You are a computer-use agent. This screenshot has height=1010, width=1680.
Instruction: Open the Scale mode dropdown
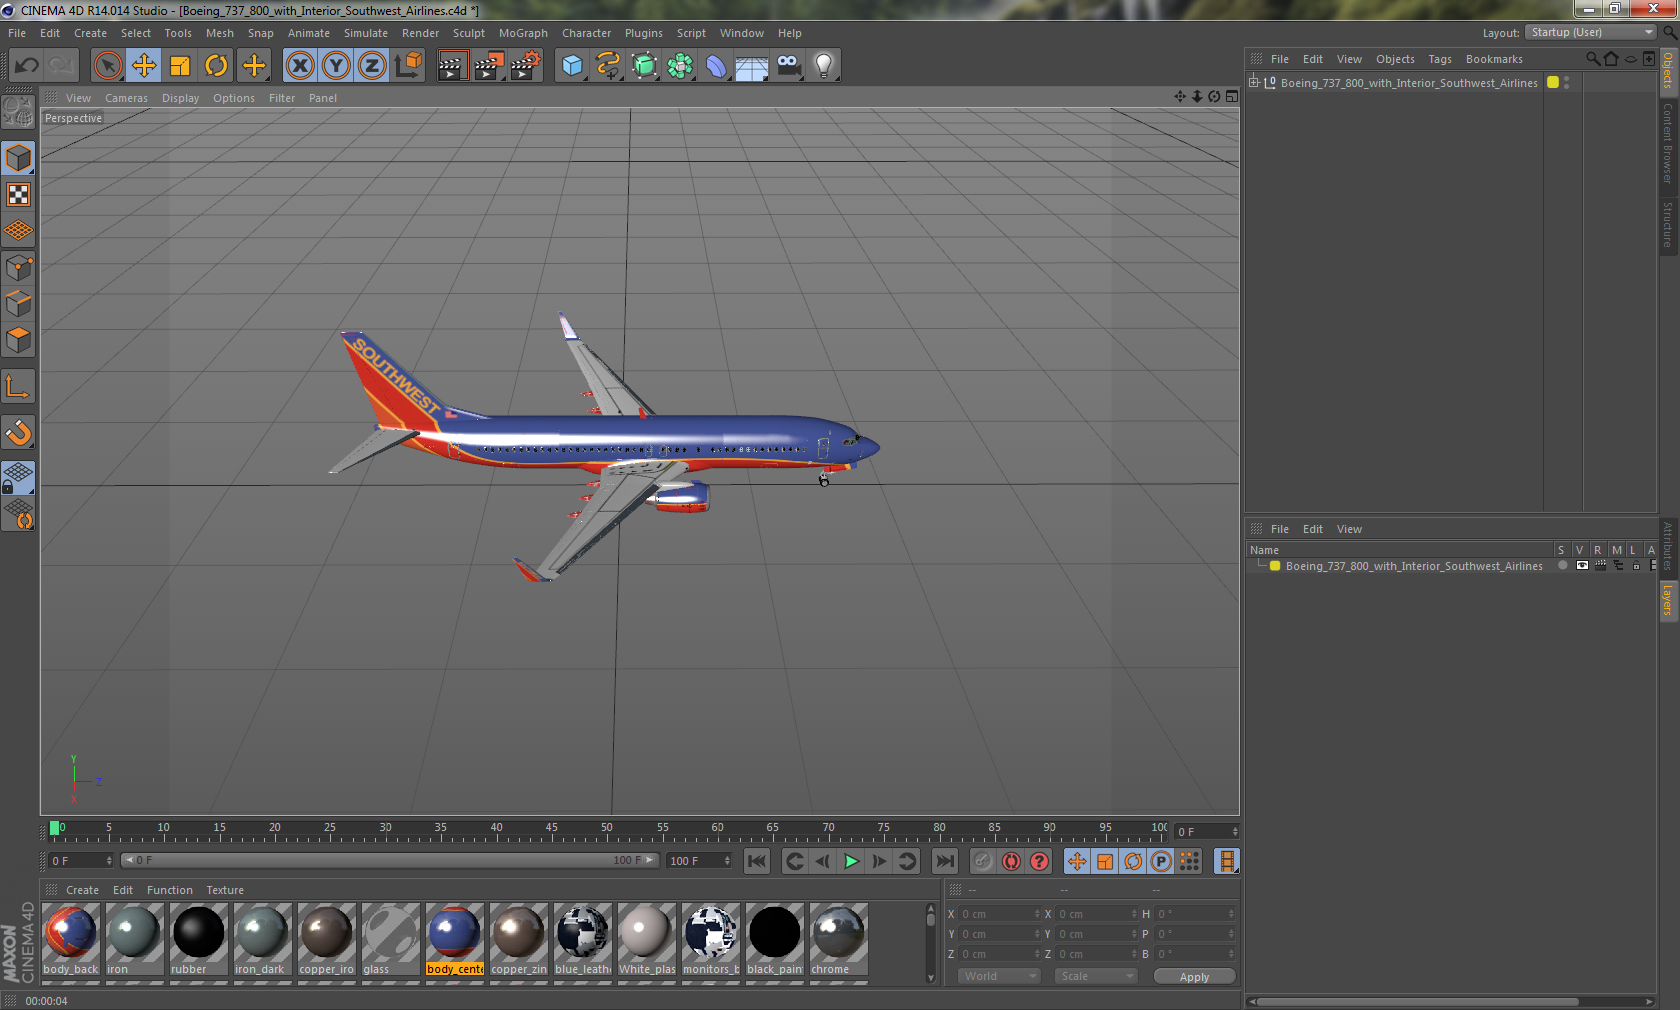pos(1096,976)
